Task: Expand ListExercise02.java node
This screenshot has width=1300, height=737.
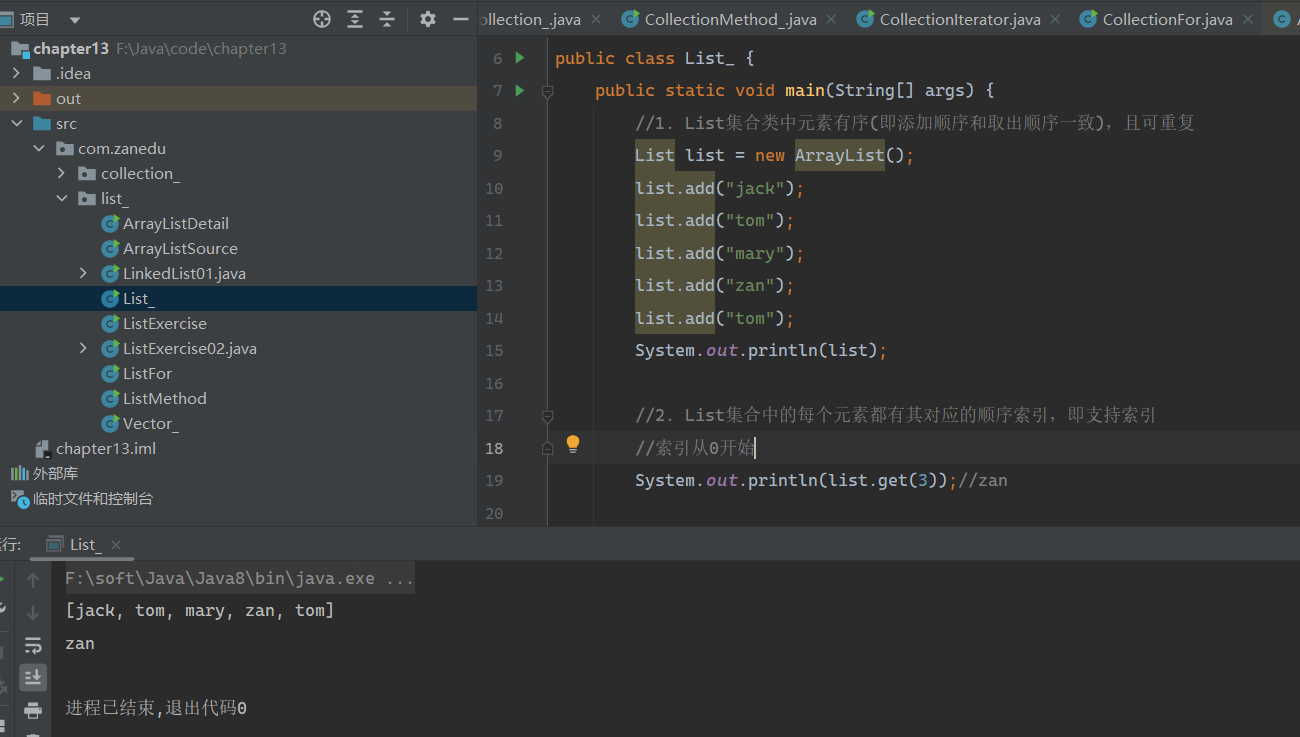Action: 84,348
